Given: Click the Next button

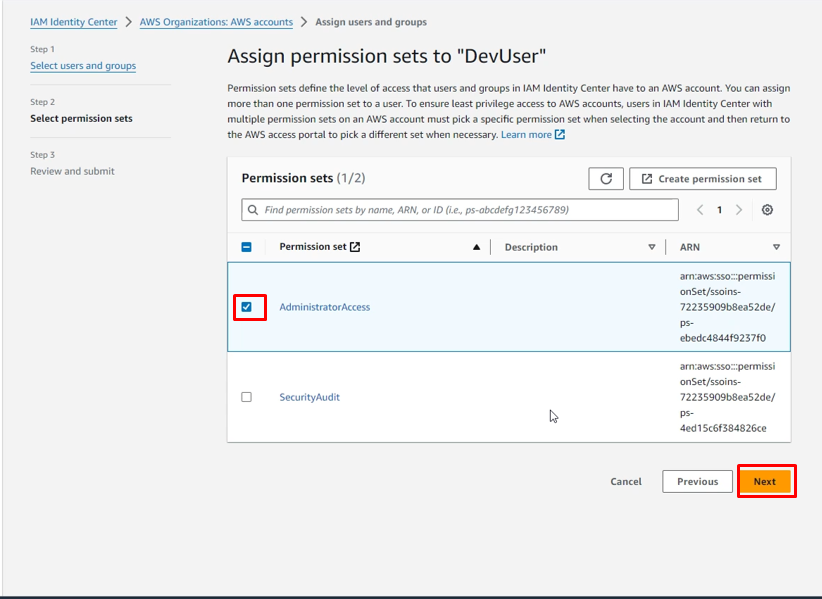Looking at the screenshot, I should tap(765, 481).
